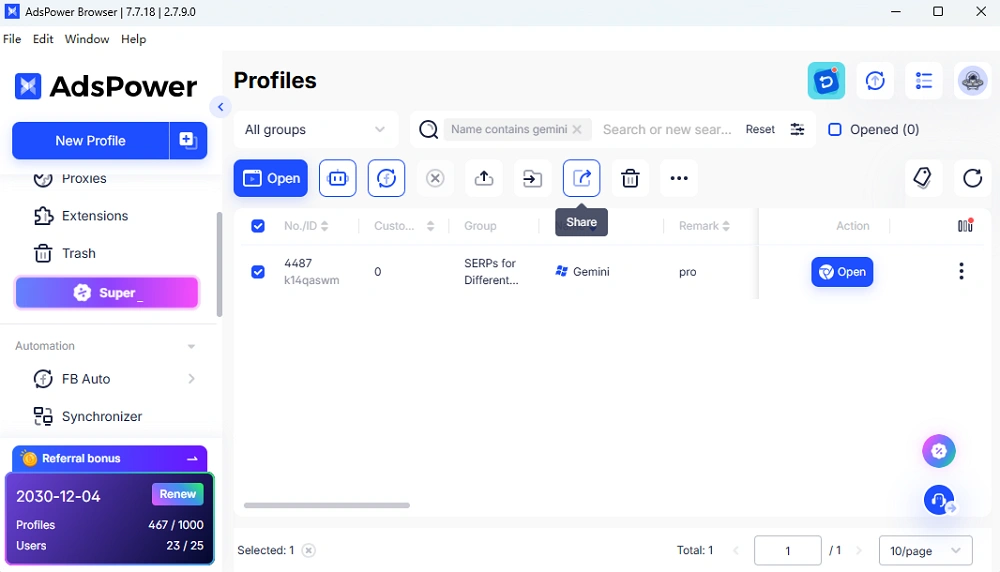Click the trash delete icon in toolbar
1000x572 pixels.
(630, 179)
